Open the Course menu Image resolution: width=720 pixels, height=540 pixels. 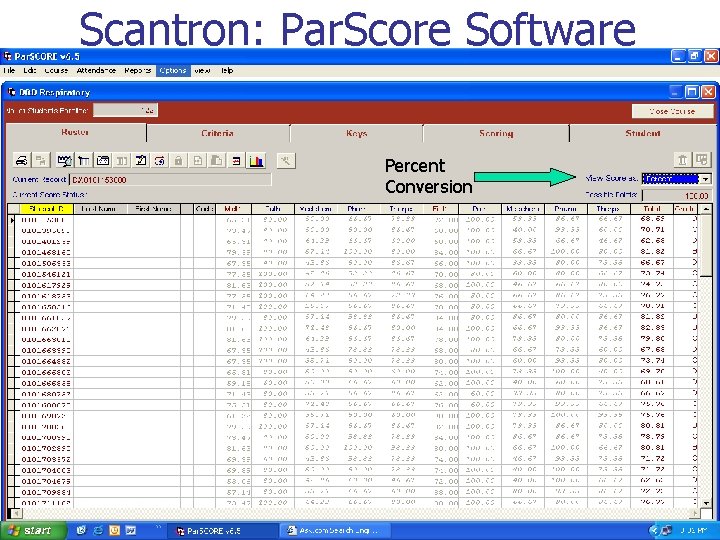click(x=56, y=71)
